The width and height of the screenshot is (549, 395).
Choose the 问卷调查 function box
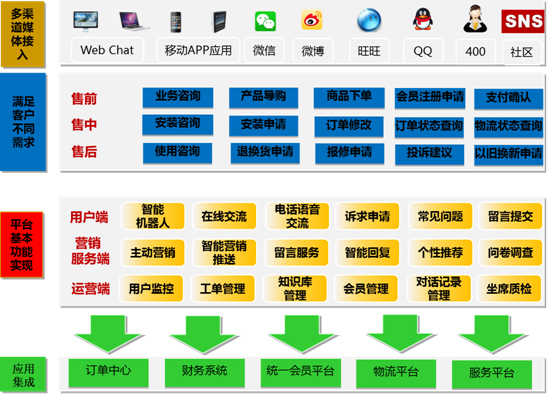510,252
